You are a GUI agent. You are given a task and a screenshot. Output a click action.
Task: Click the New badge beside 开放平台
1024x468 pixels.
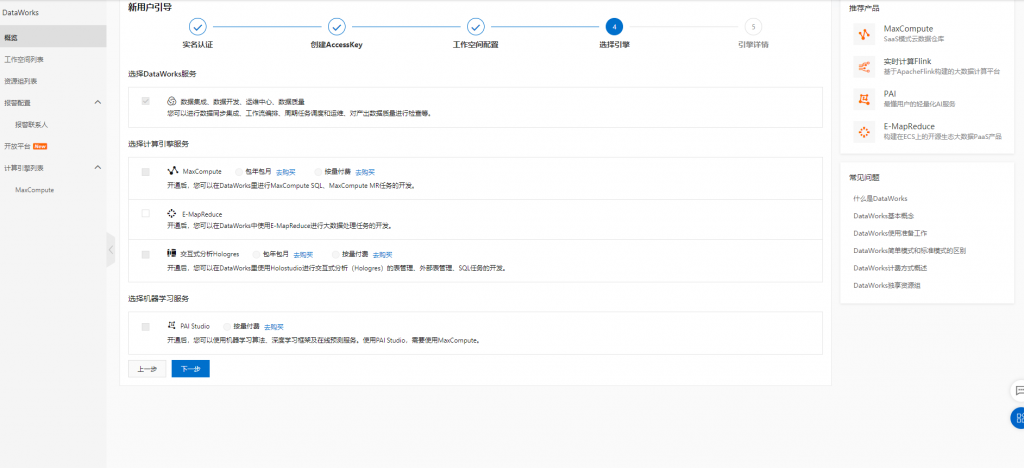[x=40, y=146]
